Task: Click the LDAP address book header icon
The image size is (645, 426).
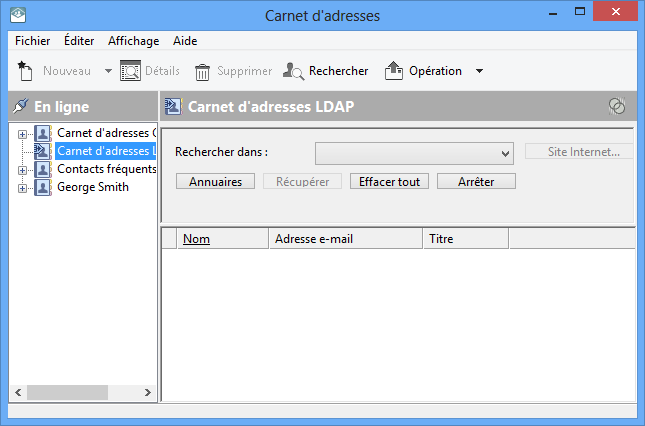Action: (x=173, y=106)
